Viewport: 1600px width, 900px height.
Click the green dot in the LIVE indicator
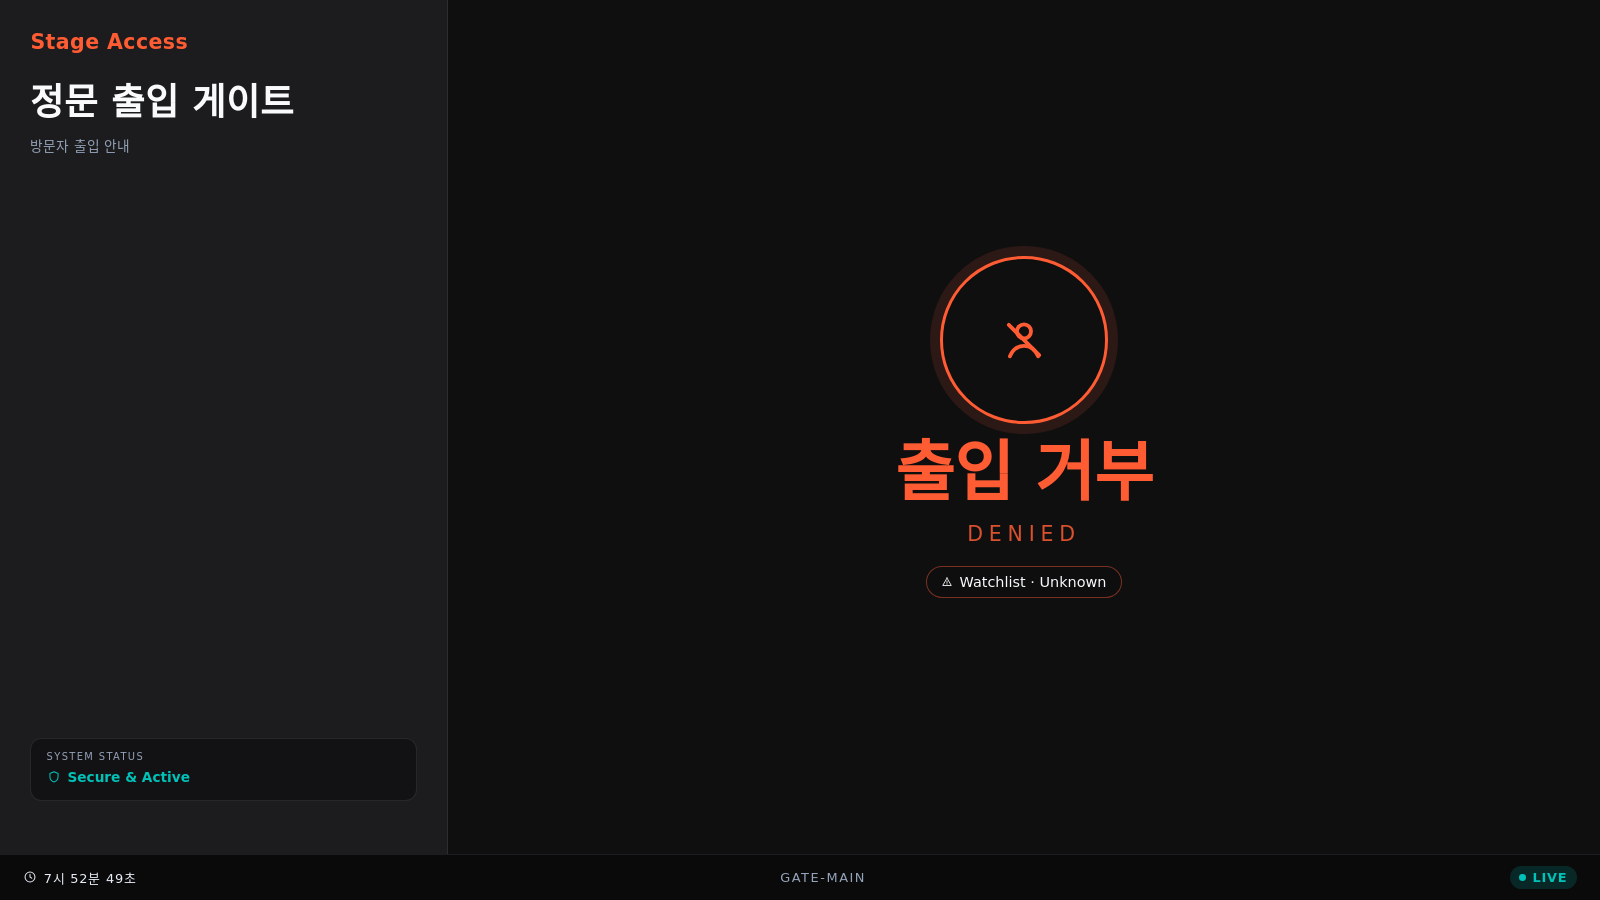point(1523,878)
